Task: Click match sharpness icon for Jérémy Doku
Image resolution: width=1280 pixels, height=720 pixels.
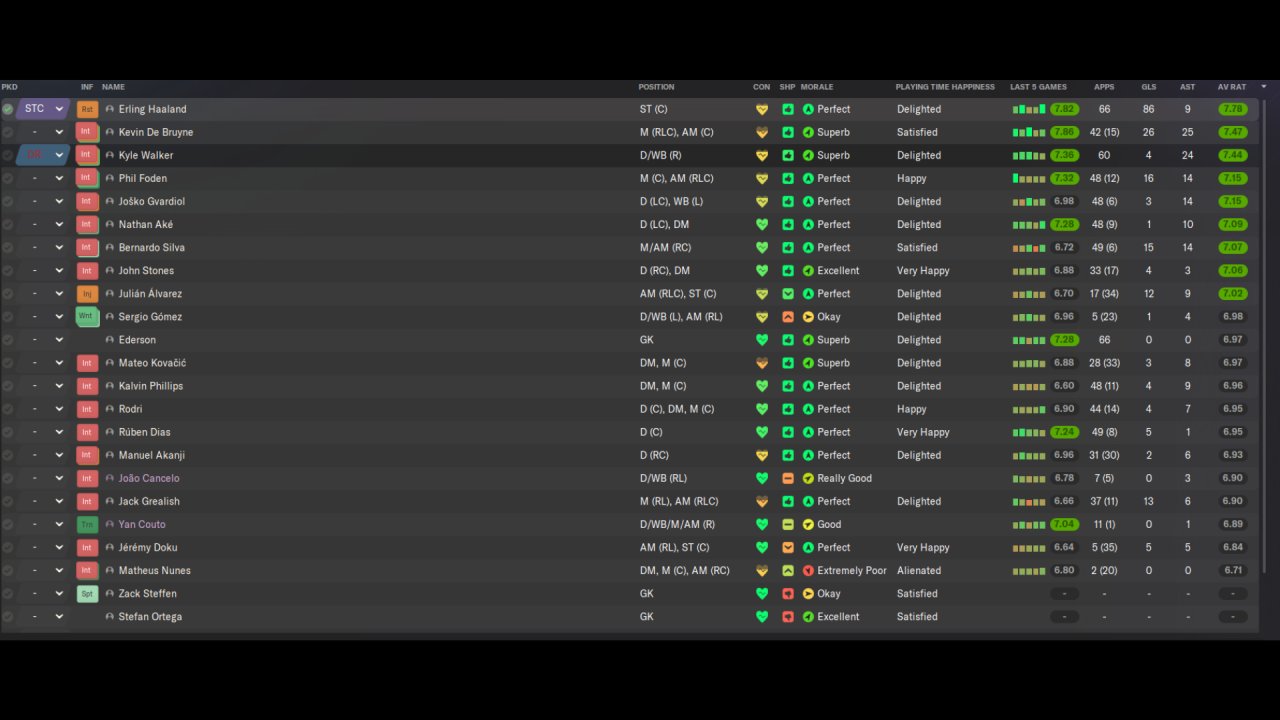Action: coord(788,548)
